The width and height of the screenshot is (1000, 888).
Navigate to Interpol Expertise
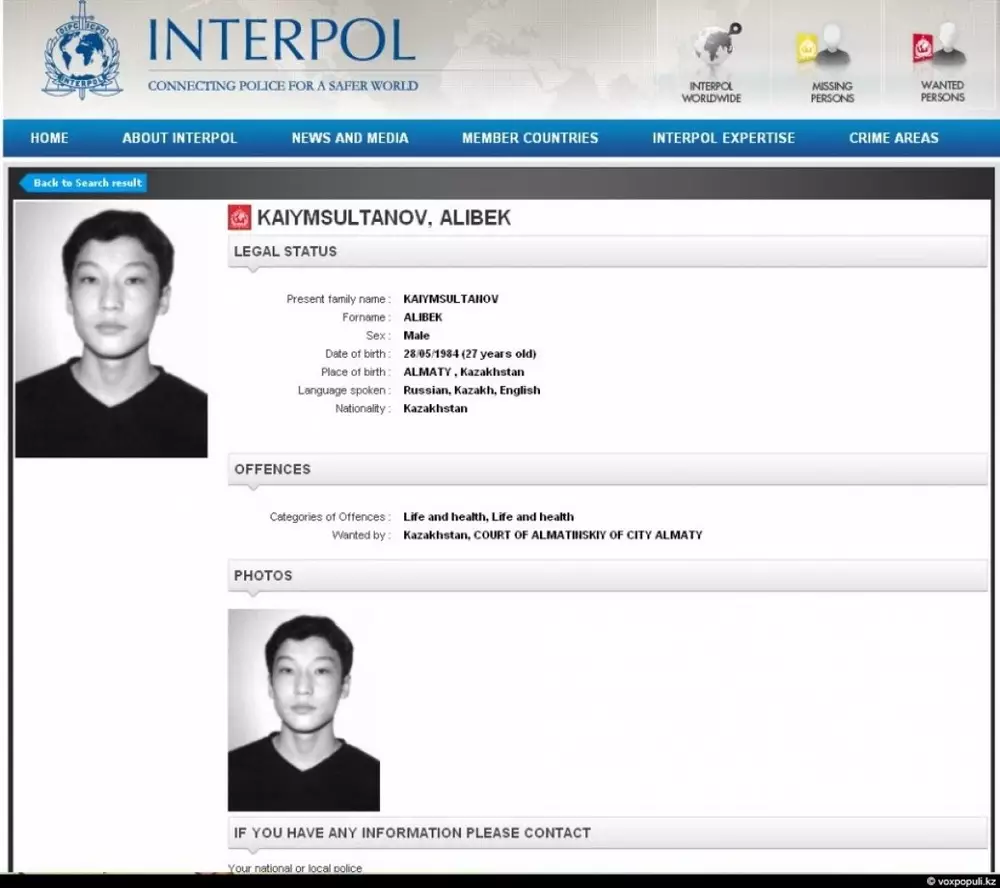coord(724,138)
